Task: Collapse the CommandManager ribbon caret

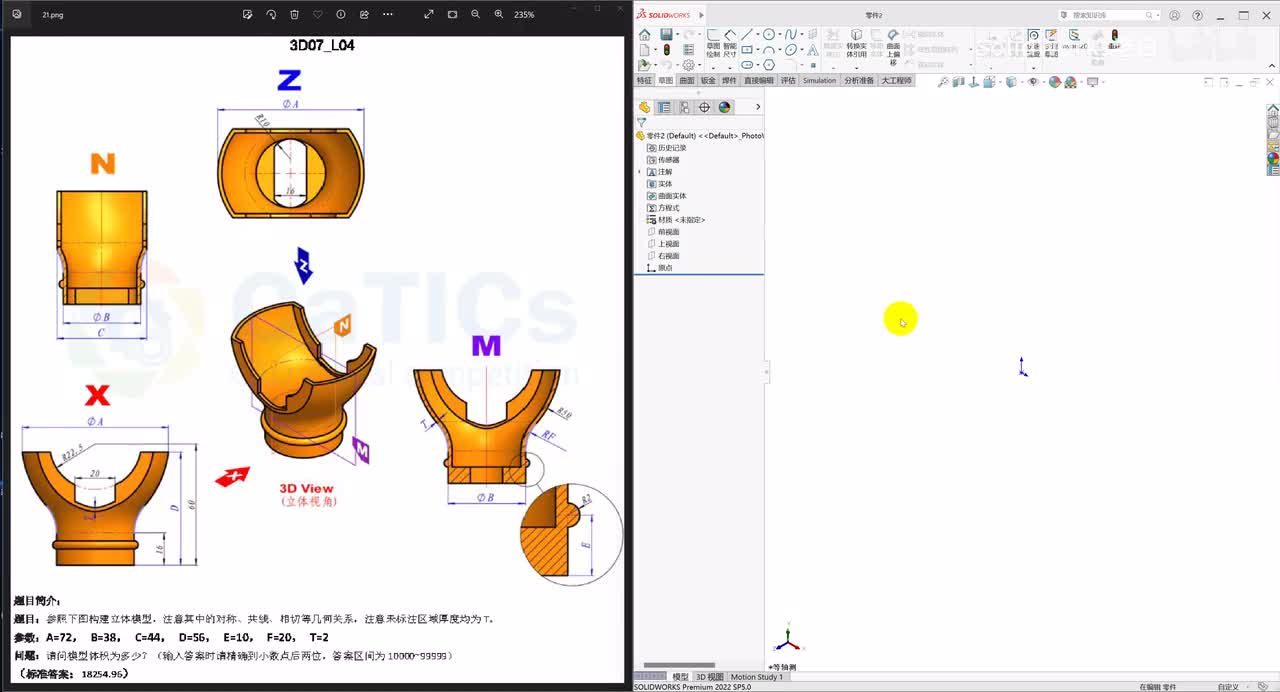Action: coord(1271,65)
